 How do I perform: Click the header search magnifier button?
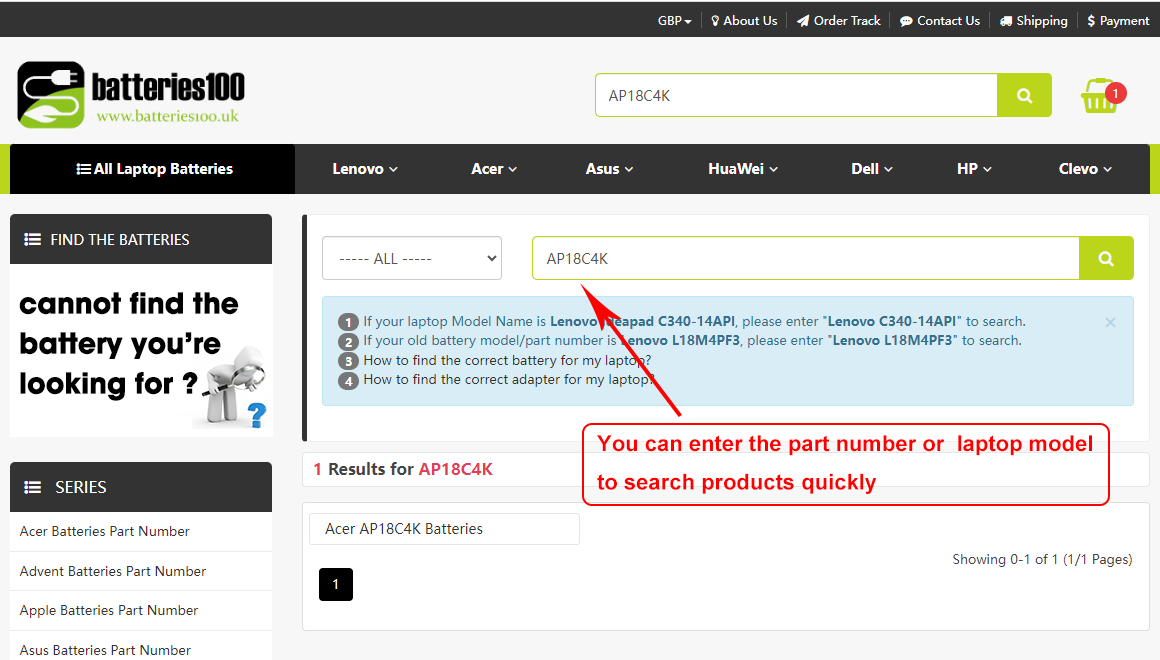click(x=1024, y=95)
